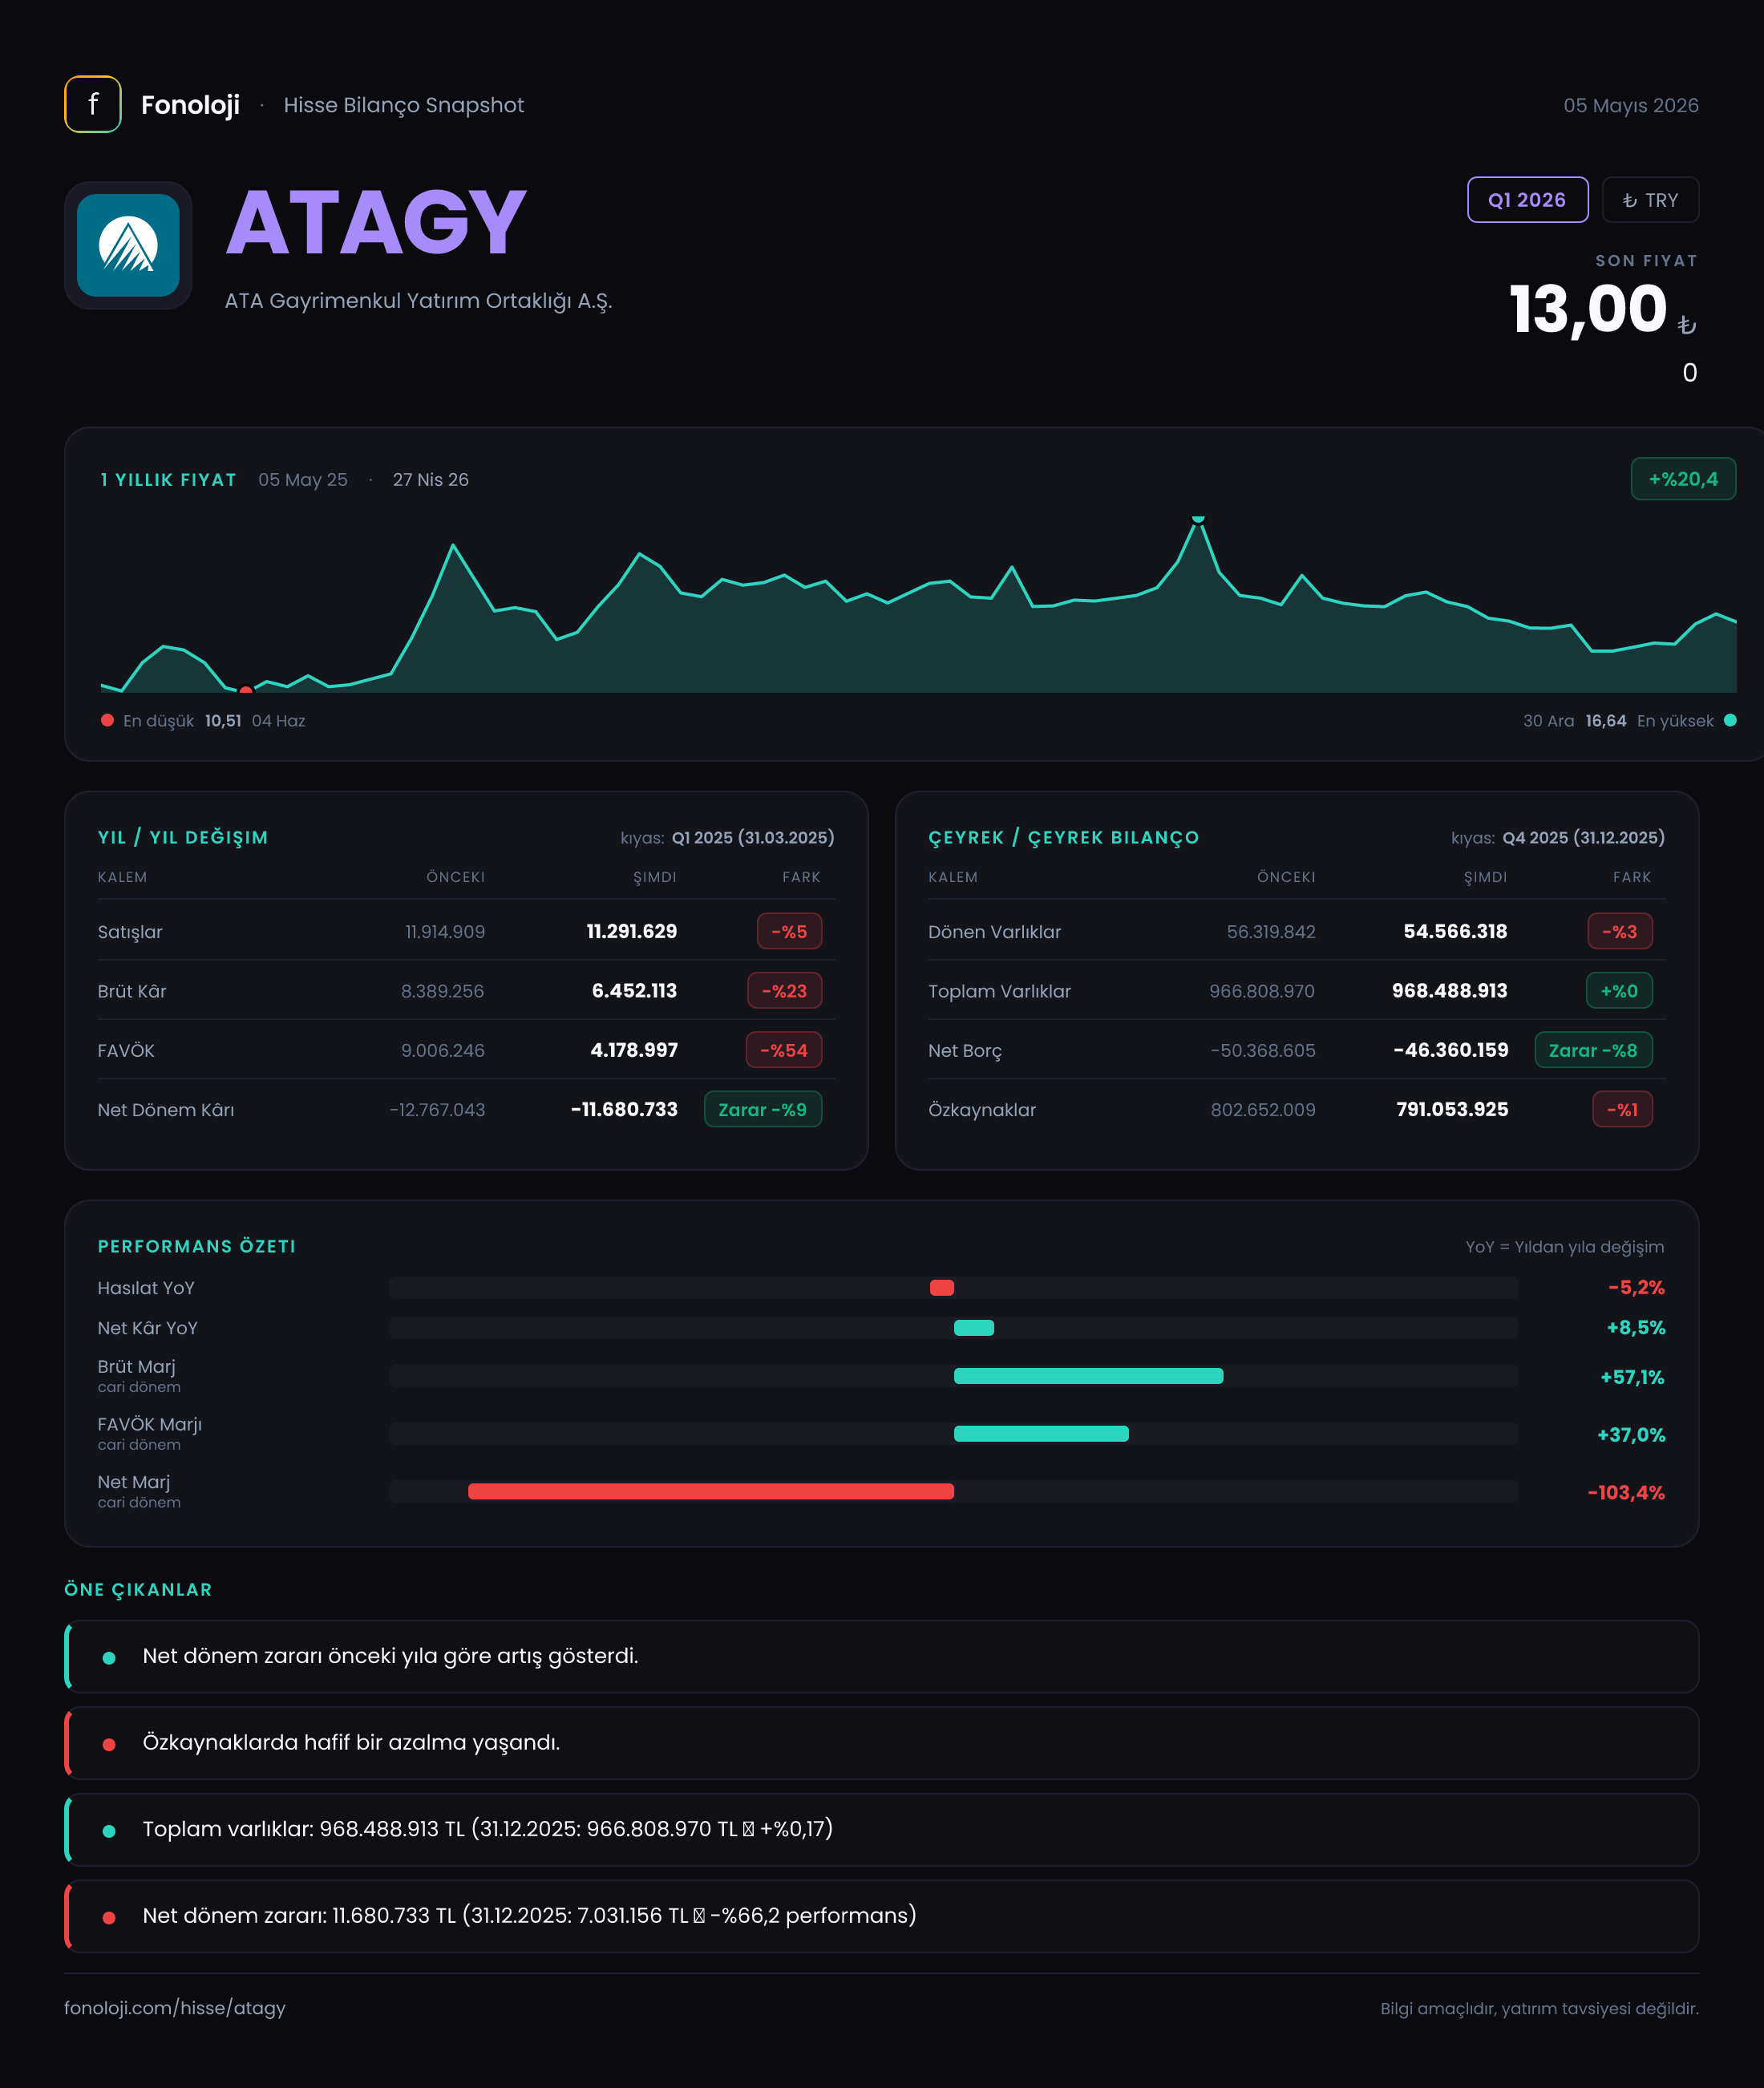Click the Net Kâr YoY teal bar
The image size is (1764, 2088).
tap(974, 1328)
